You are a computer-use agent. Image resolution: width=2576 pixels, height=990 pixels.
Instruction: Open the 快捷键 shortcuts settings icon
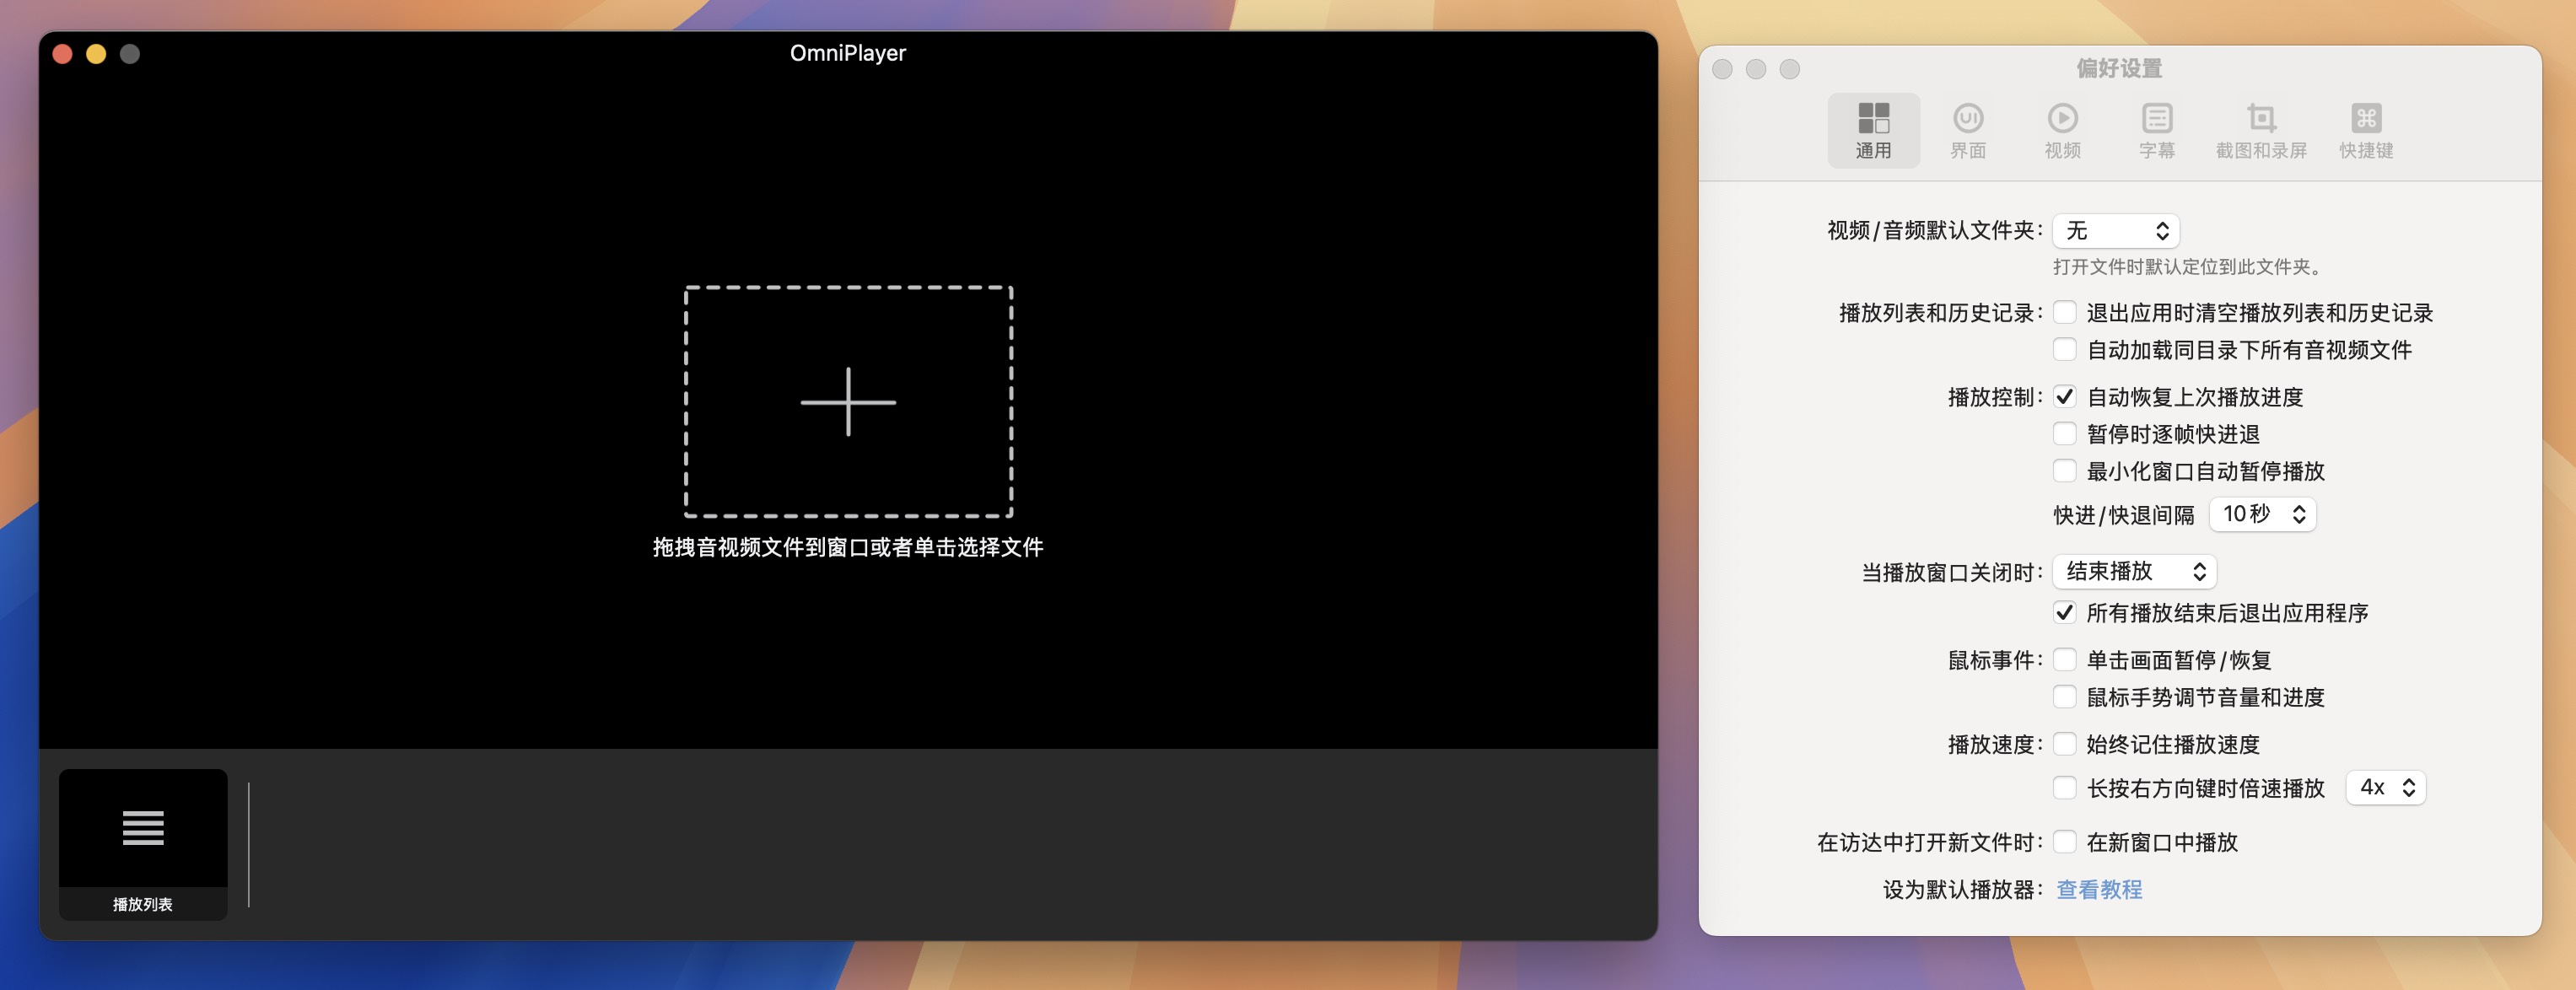point(2366,128)
